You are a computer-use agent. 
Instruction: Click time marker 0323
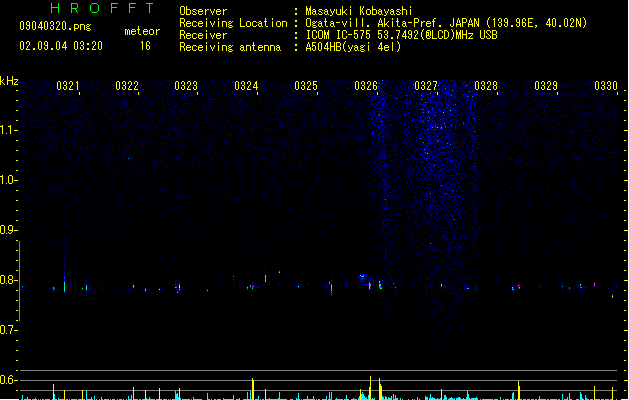point(186,86)
